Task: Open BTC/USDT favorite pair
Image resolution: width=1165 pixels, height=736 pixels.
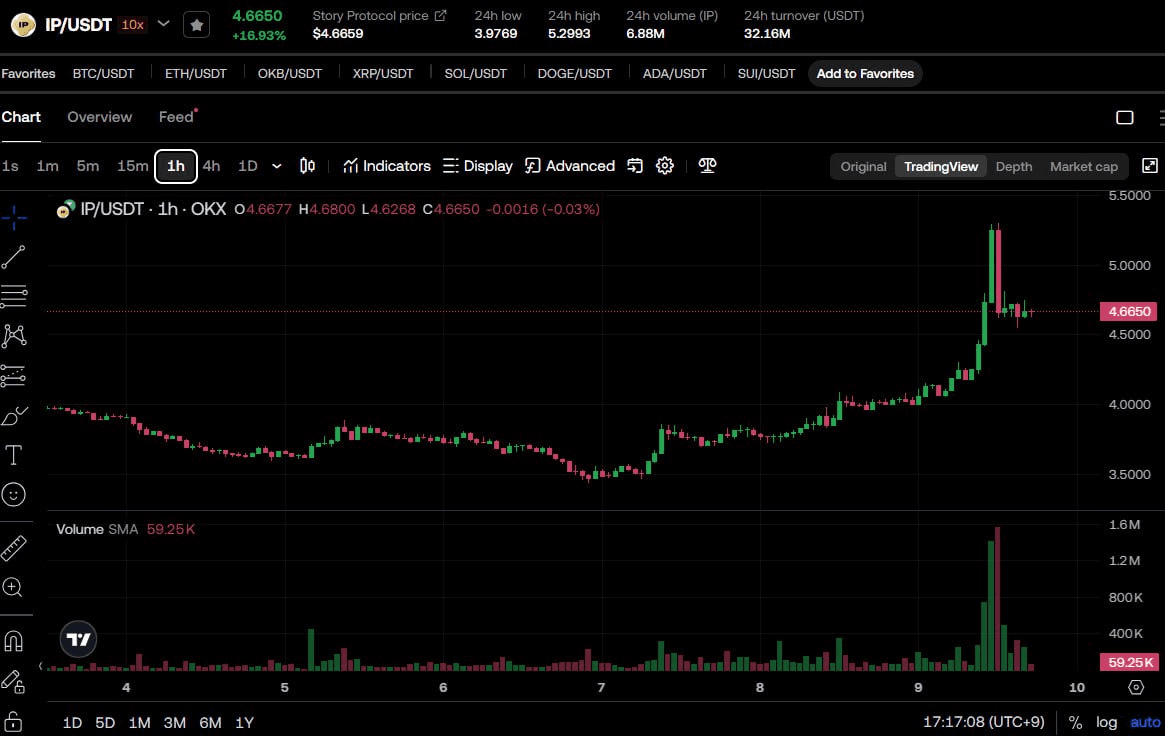Action: [103, 74]
